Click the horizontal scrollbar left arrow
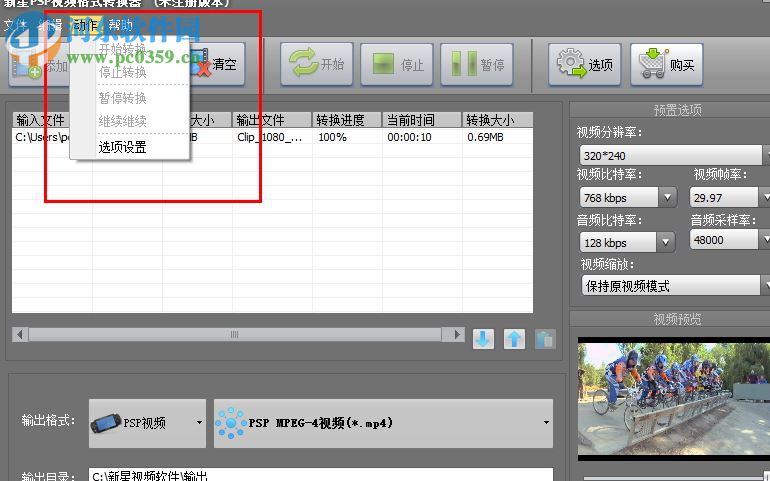Screen dimensions: 770x481 [20, 335]
